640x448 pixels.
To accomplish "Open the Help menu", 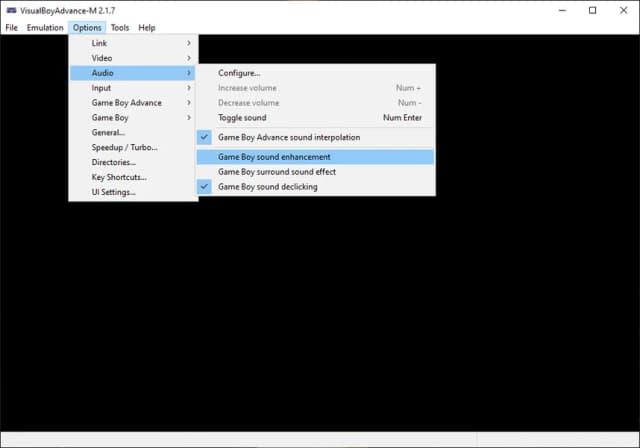I will (147, 28).
